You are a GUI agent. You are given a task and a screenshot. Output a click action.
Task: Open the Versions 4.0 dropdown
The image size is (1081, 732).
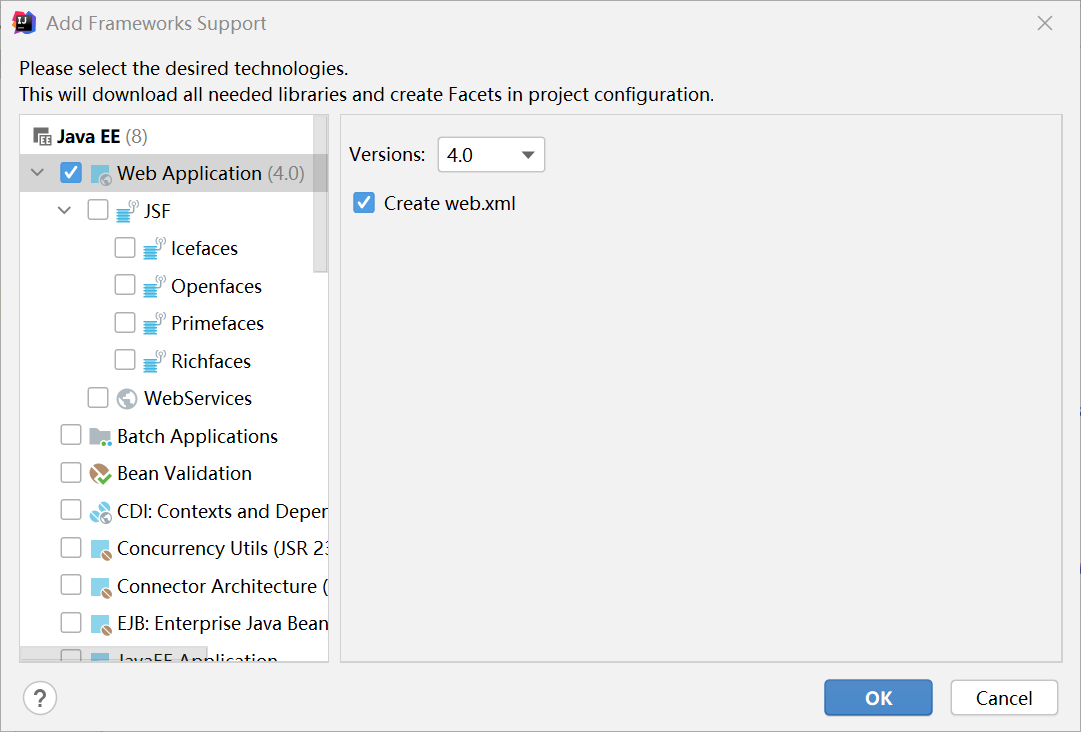pyautogui.click(x=491, y=155)
